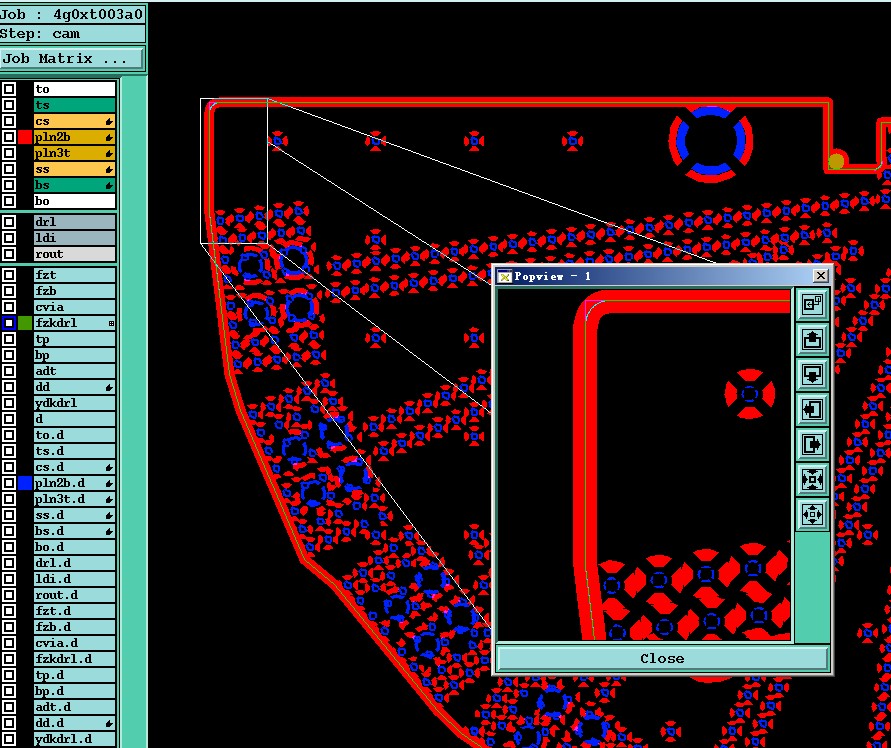
Task: Select the to.d layer name
Action: coord(74,435)
